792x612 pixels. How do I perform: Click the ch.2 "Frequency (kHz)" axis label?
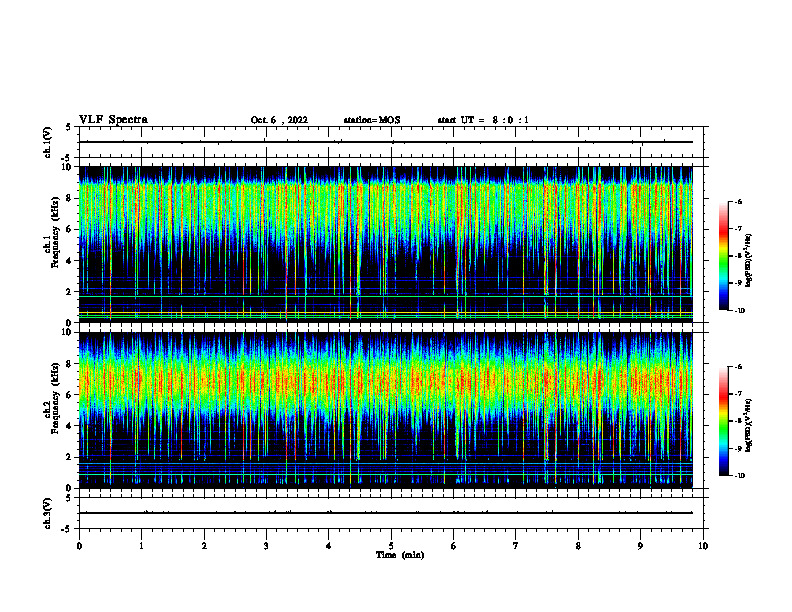coord(55,398)
